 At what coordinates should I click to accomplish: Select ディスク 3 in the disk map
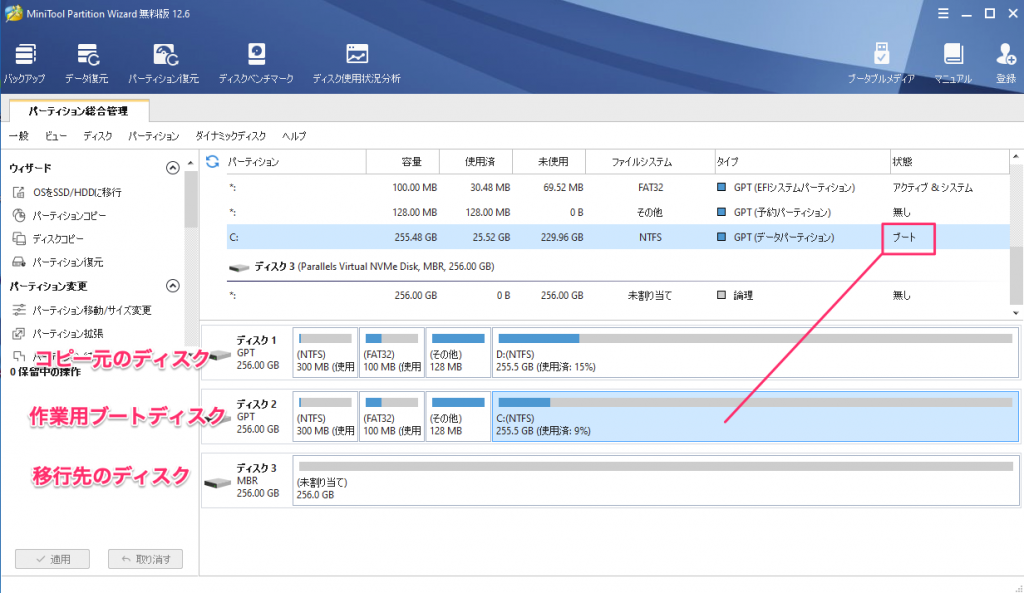point(247,481)
